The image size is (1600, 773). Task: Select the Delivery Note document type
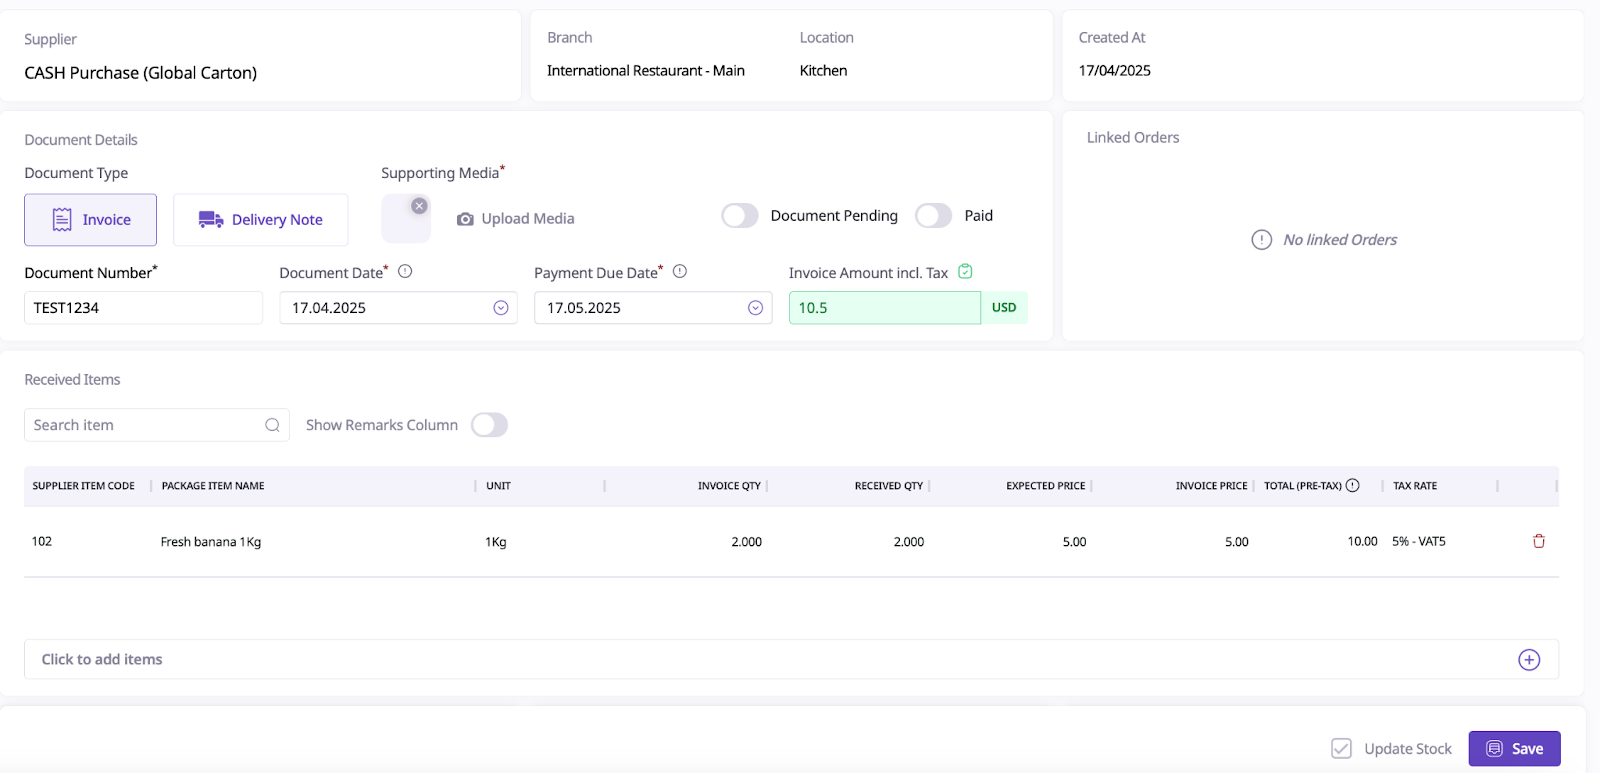coord(261,220)
